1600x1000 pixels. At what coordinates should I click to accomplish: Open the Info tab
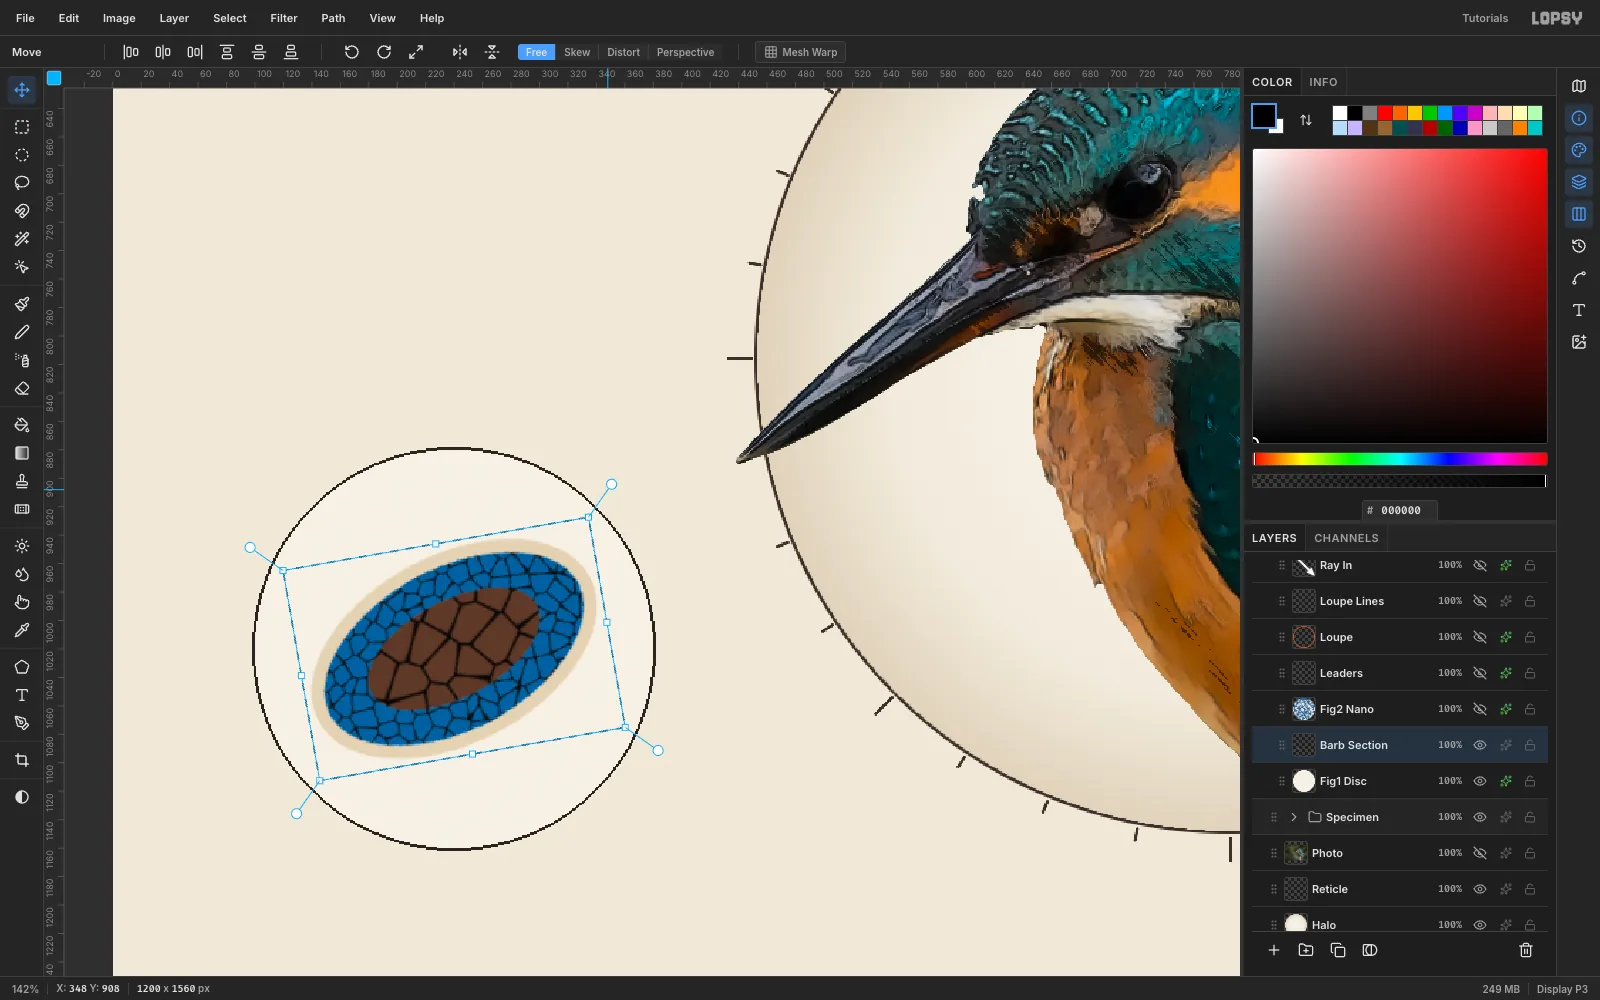pyautogui.click(x=1323, y=82)
